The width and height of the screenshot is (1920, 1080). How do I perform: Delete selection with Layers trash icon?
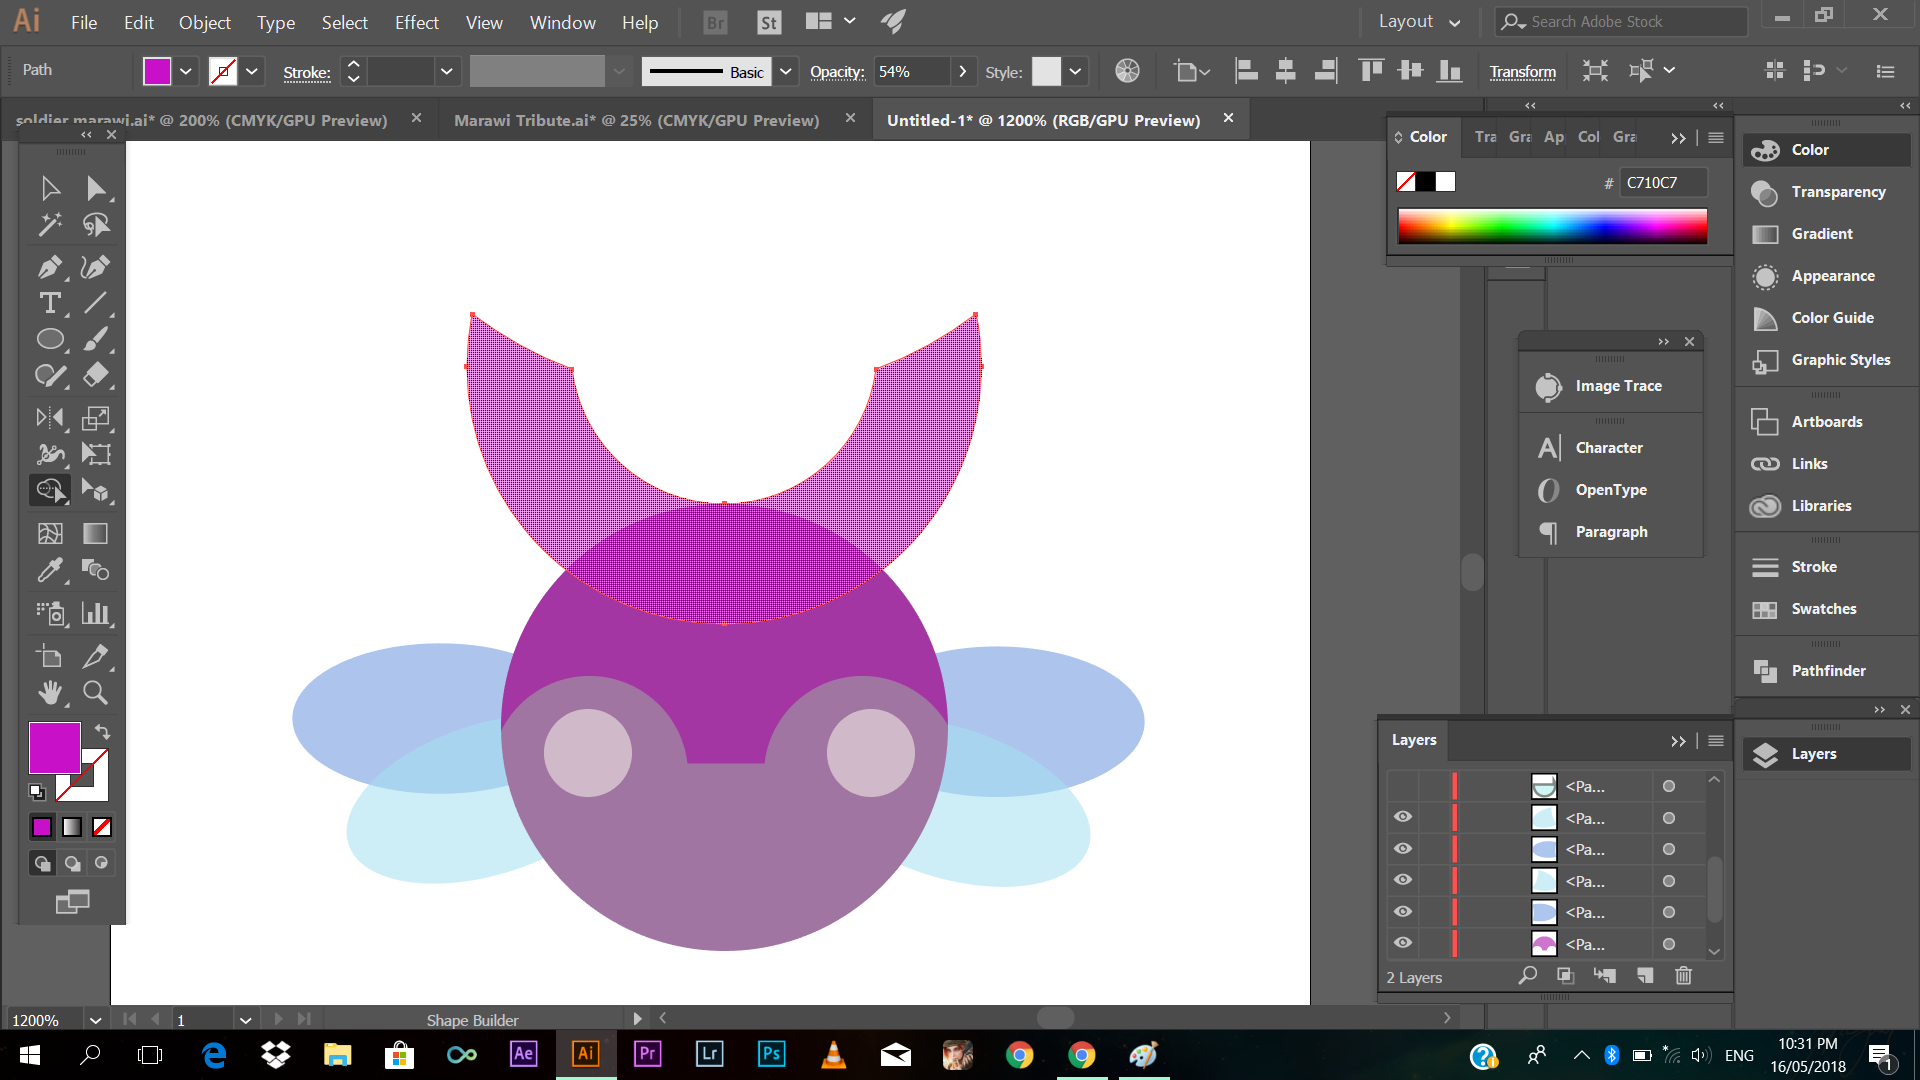[x=1684, y=976]
